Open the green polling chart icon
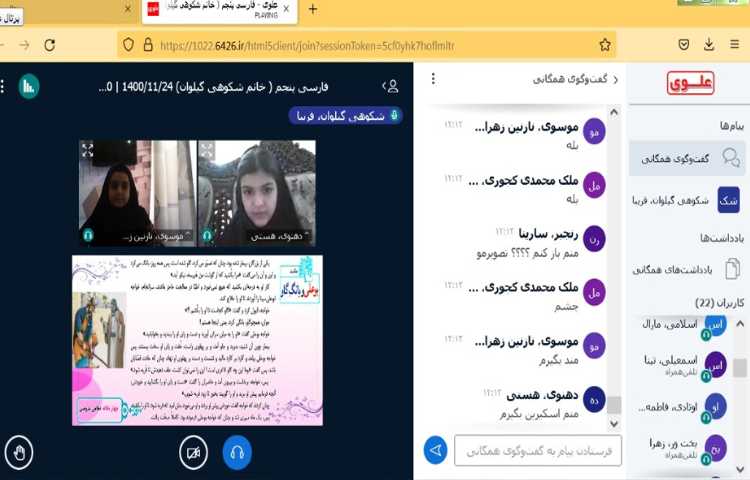This screenshot has width=750, height=480. (29, 87)
